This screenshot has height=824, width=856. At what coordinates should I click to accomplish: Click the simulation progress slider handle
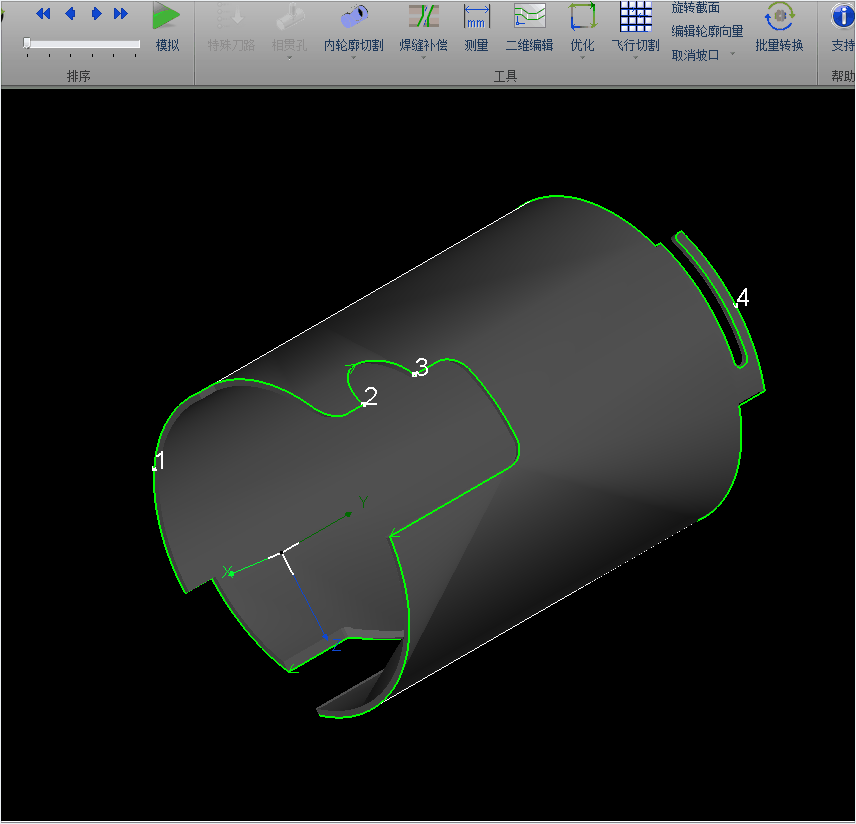coord(27,43)
